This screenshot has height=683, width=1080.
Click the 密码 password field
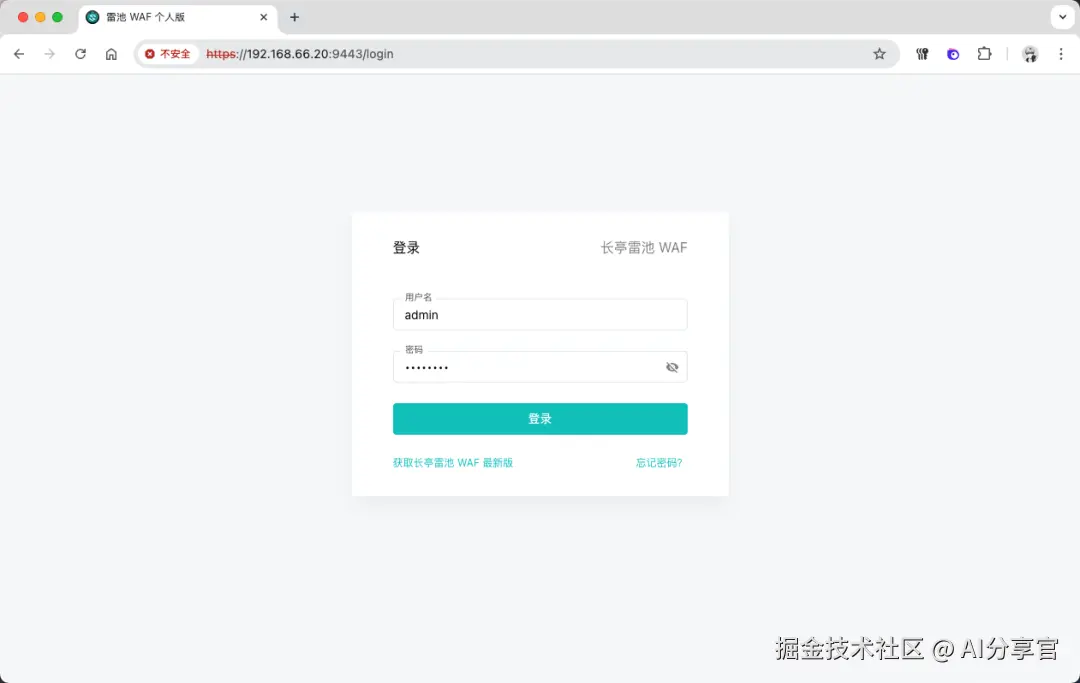pos(540,367)
